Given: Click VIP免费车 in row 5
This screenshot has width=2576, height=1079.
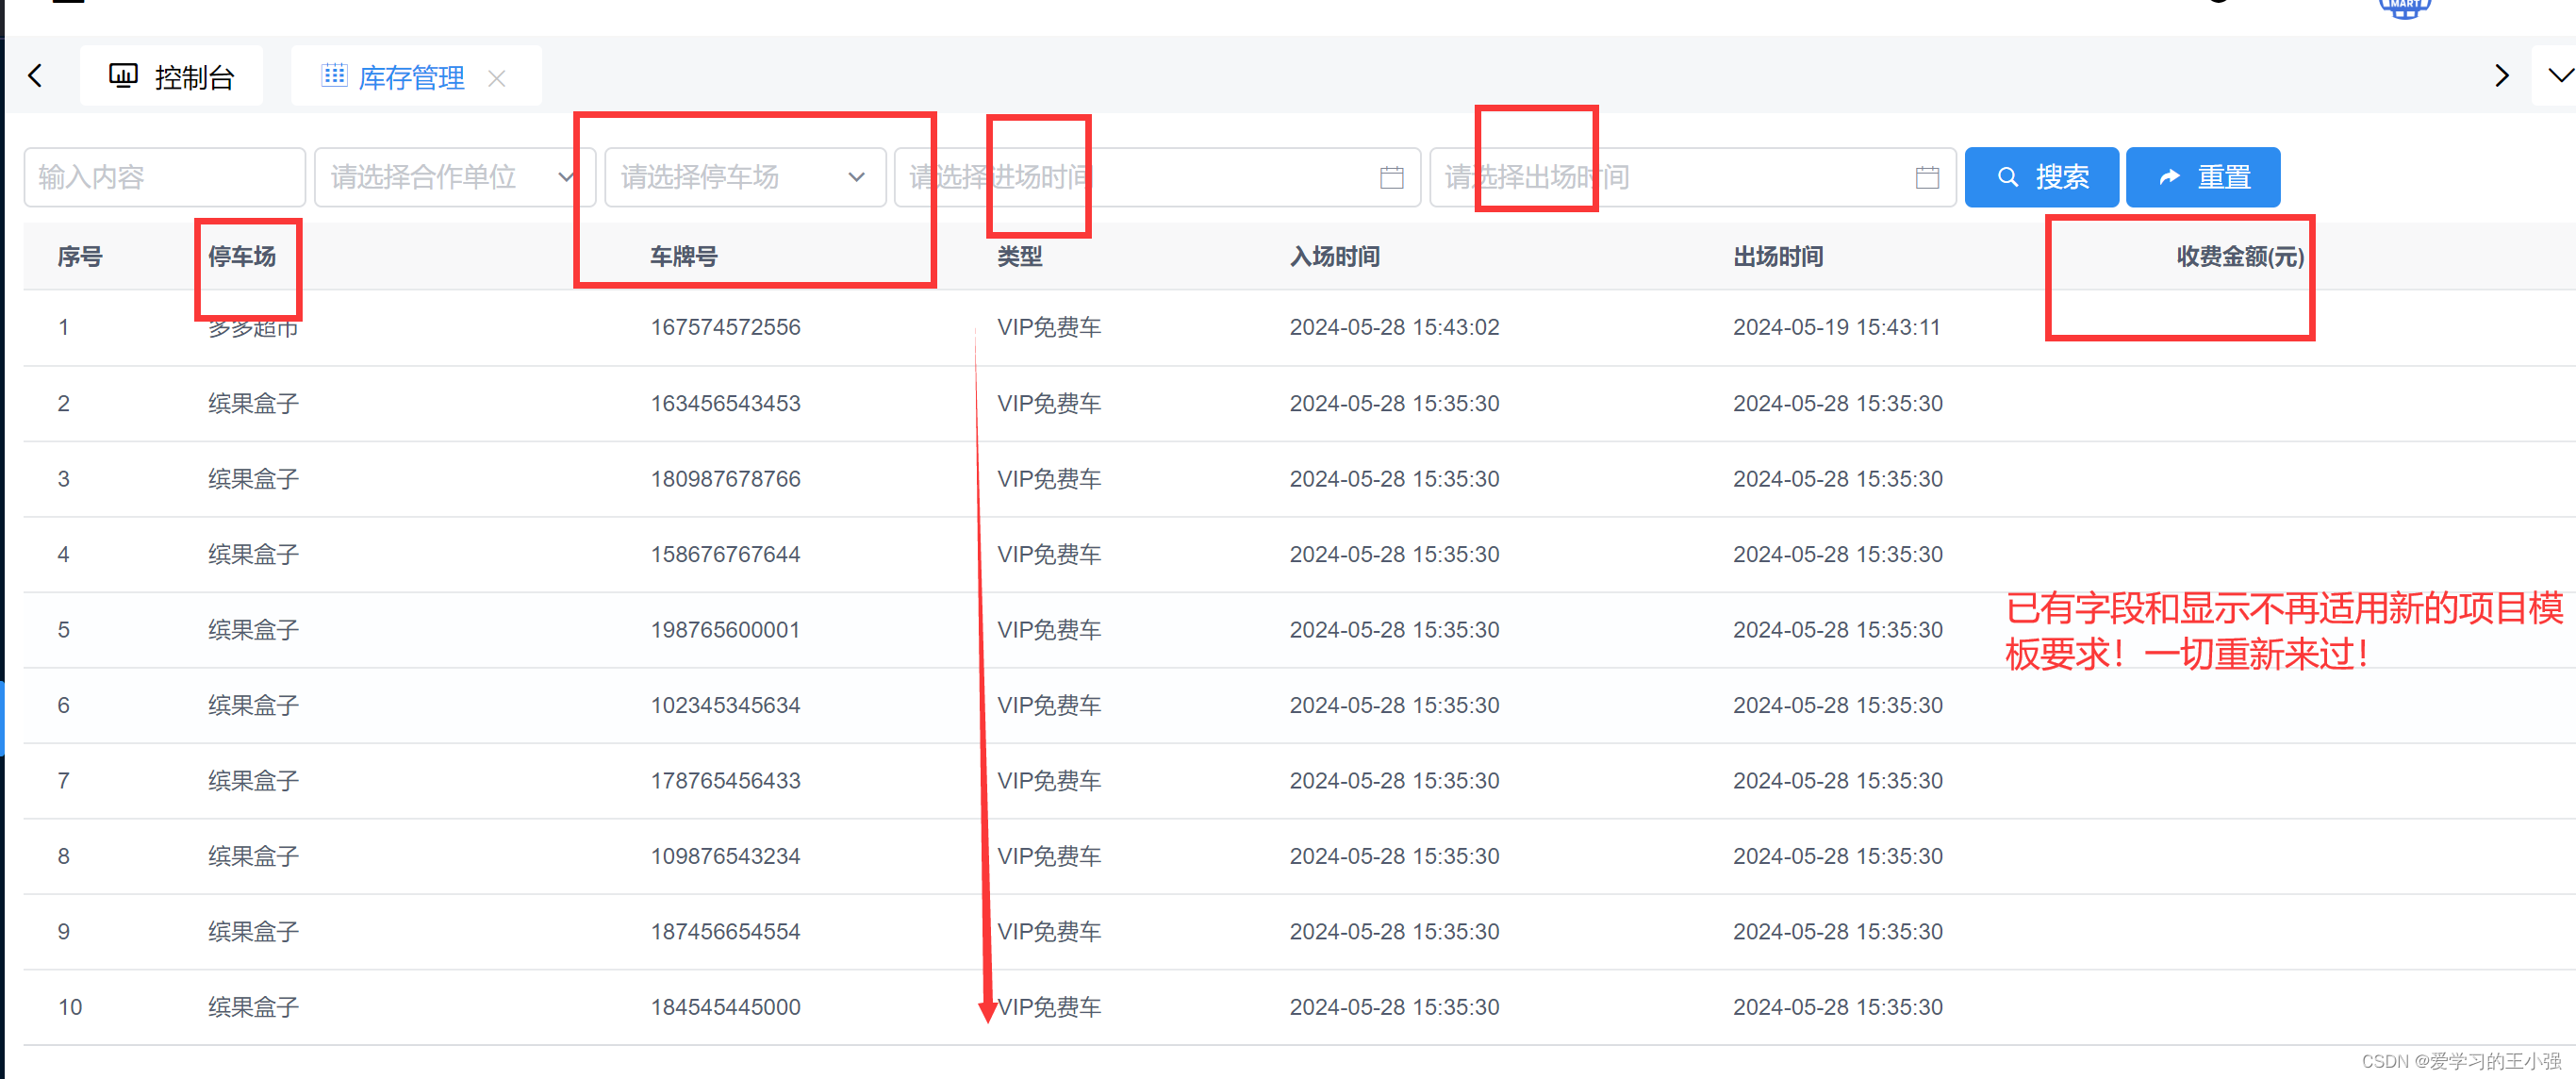Looking at the screenshot, I should [x=1049, y=630].
